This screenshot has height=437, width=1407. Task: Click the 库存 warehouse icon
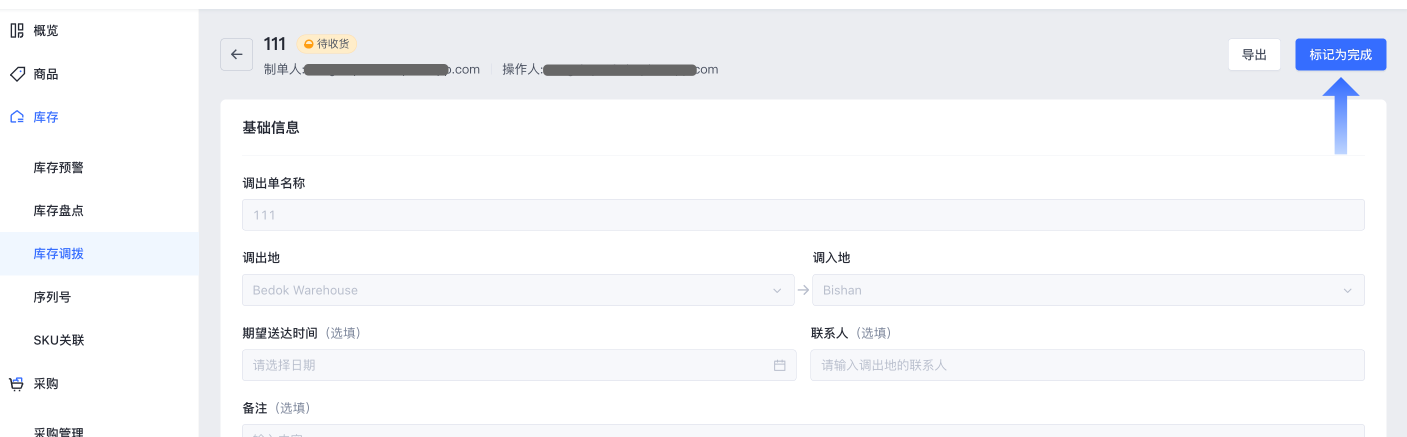coord(17,117)
